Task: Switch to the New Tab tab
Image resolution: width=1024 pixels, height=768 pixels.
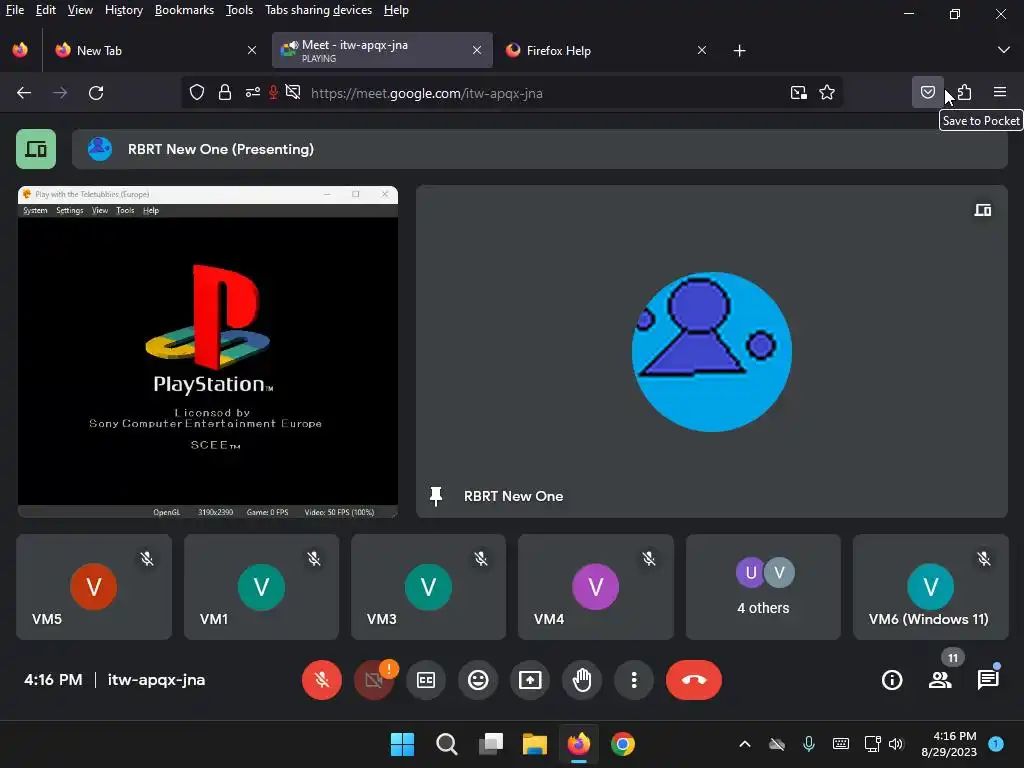Action: point(155,50)
